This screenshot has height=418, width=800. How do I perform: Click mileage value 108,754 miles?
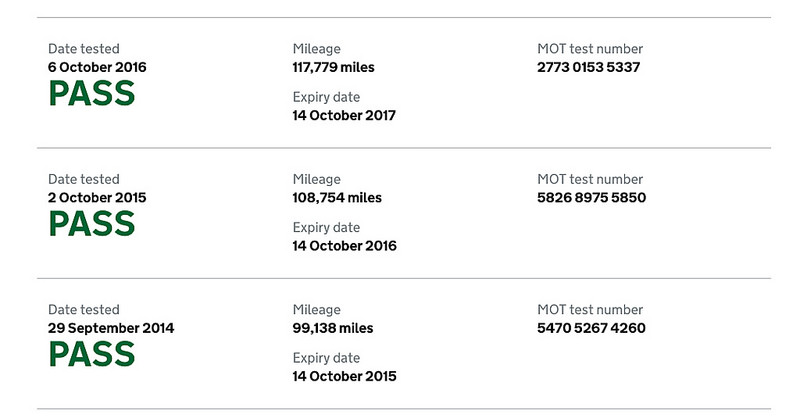coord(337,198)
